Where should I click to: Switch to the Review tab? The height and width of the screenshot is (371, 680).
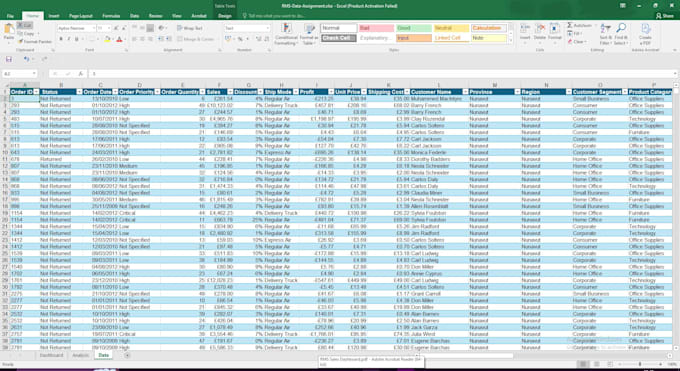tap(155, 16)
